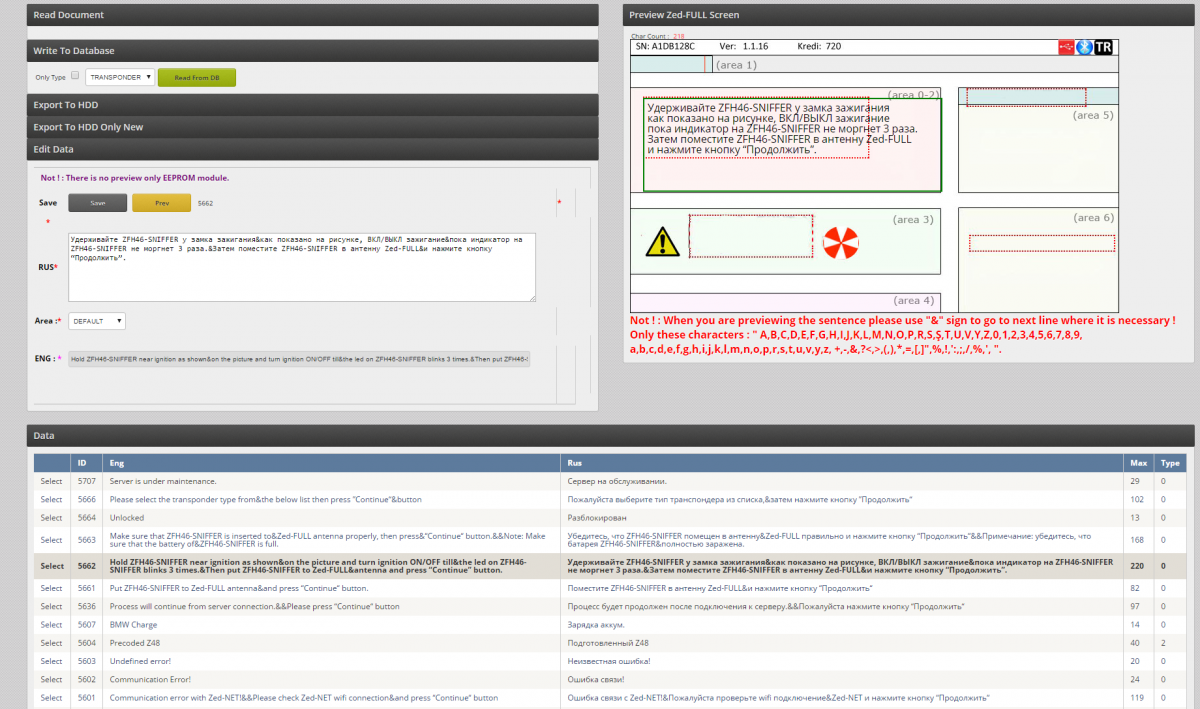Select the BMW Charge row 5607
1200x709 pixels.
click(x=51, y=624)
